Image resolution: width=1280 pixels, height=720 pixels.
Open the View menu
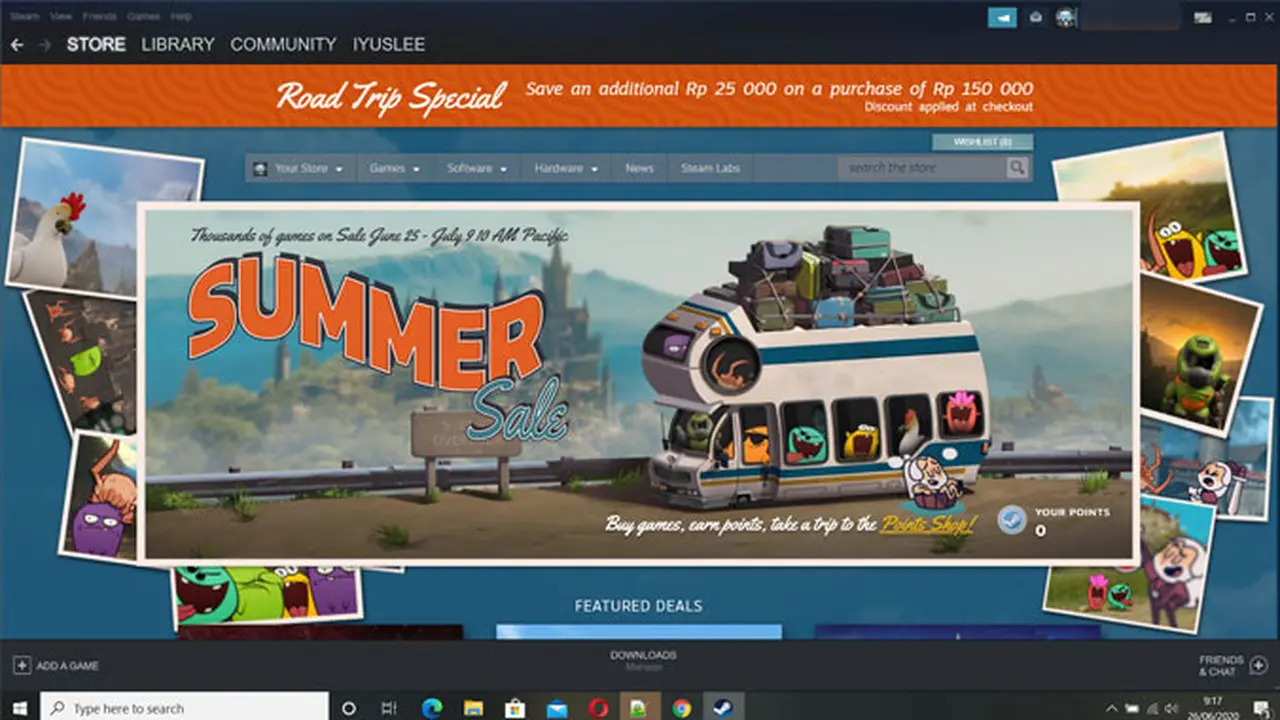(x=61, y=17)
